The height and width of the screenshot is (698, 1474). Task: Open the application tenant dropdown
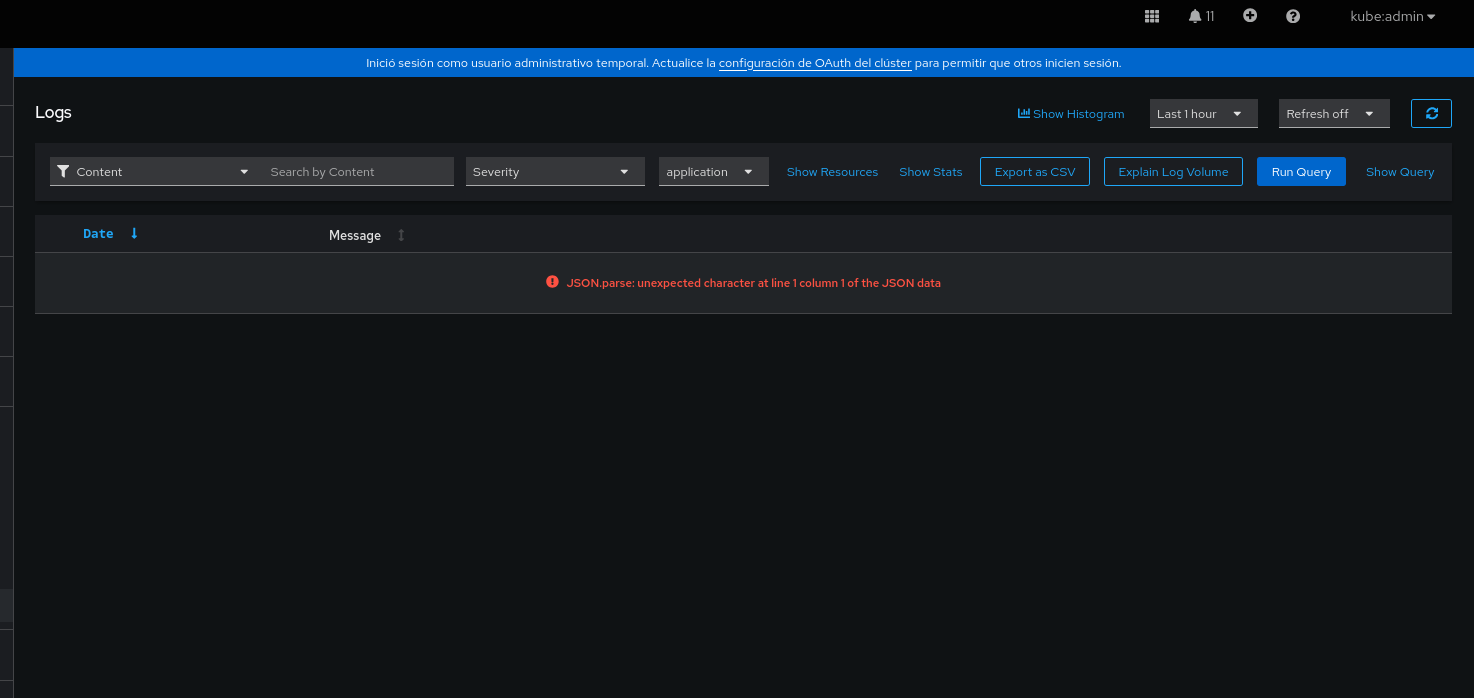coord(714,171)
